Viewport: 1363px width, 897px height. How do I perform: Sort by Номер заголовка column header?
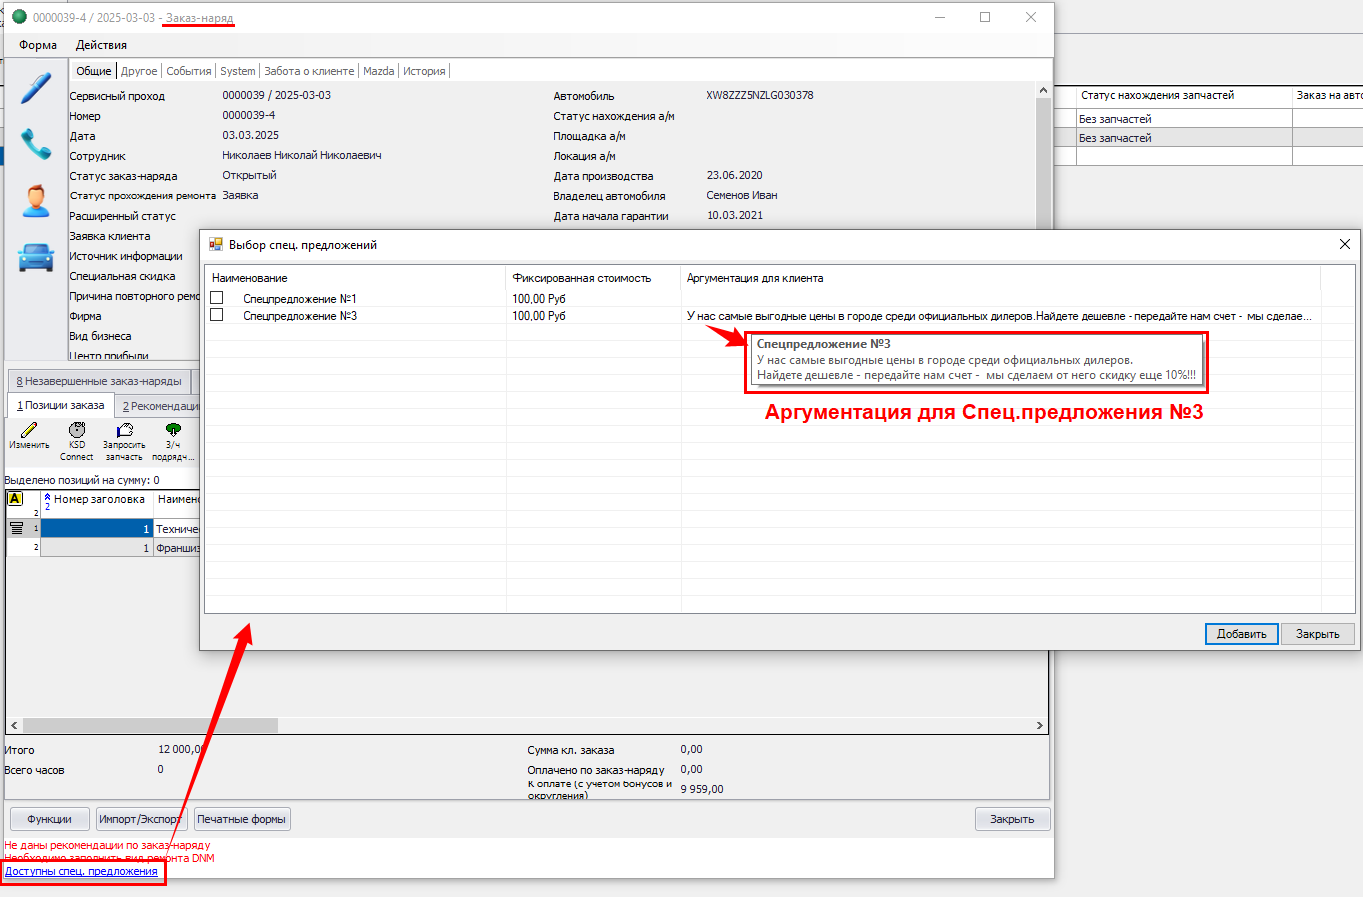click(98, 499)
